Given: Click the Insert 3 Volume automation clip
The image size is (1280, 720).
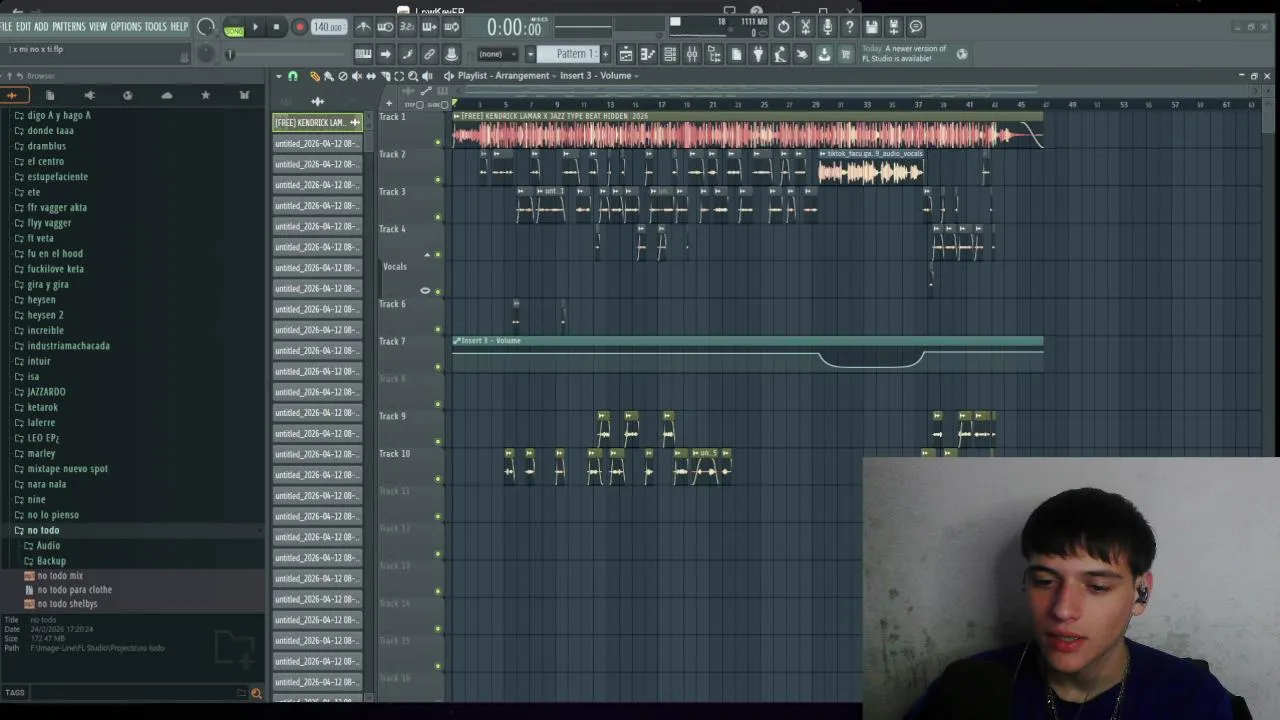Looking at the screenshot, I should coord(747,354).
